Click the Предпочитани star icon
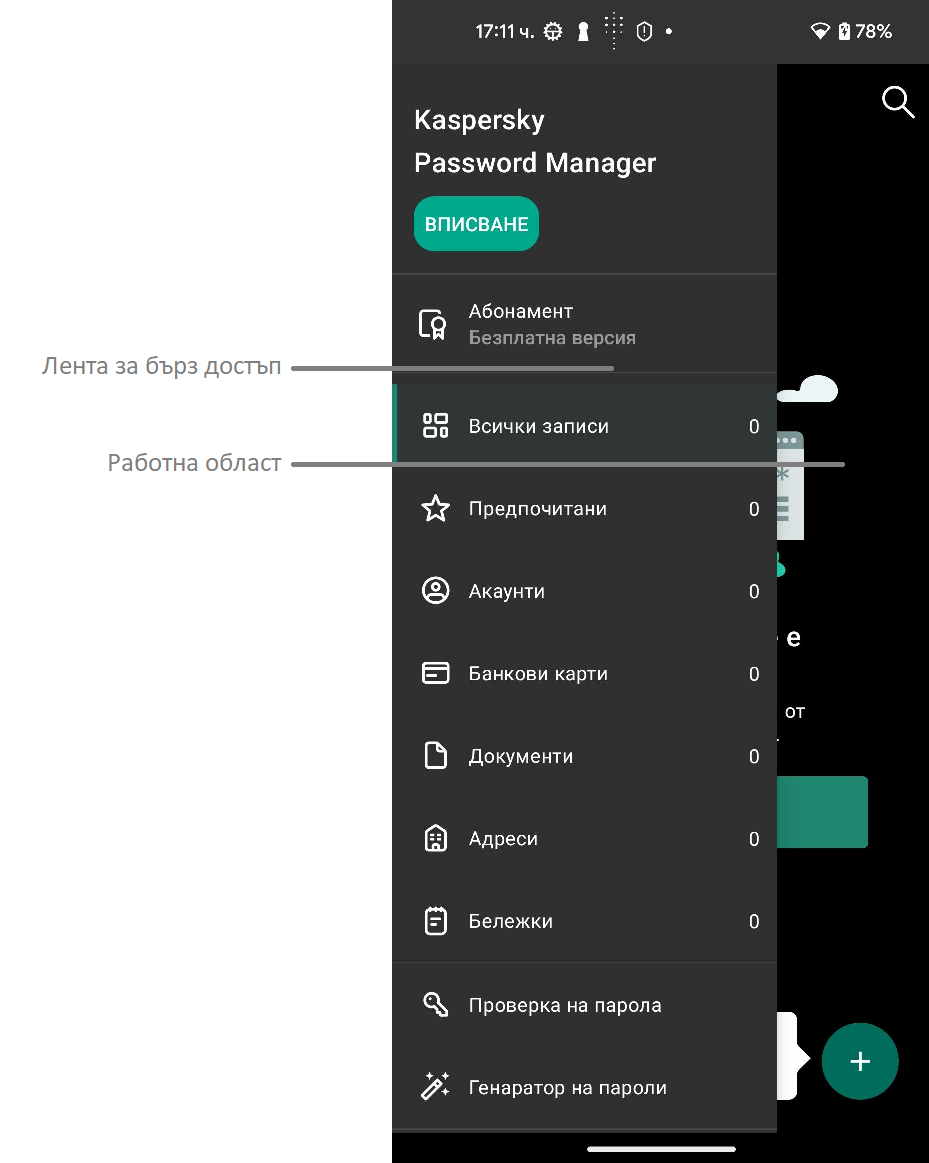This screenshot has width=929, height=1163. 435,509
